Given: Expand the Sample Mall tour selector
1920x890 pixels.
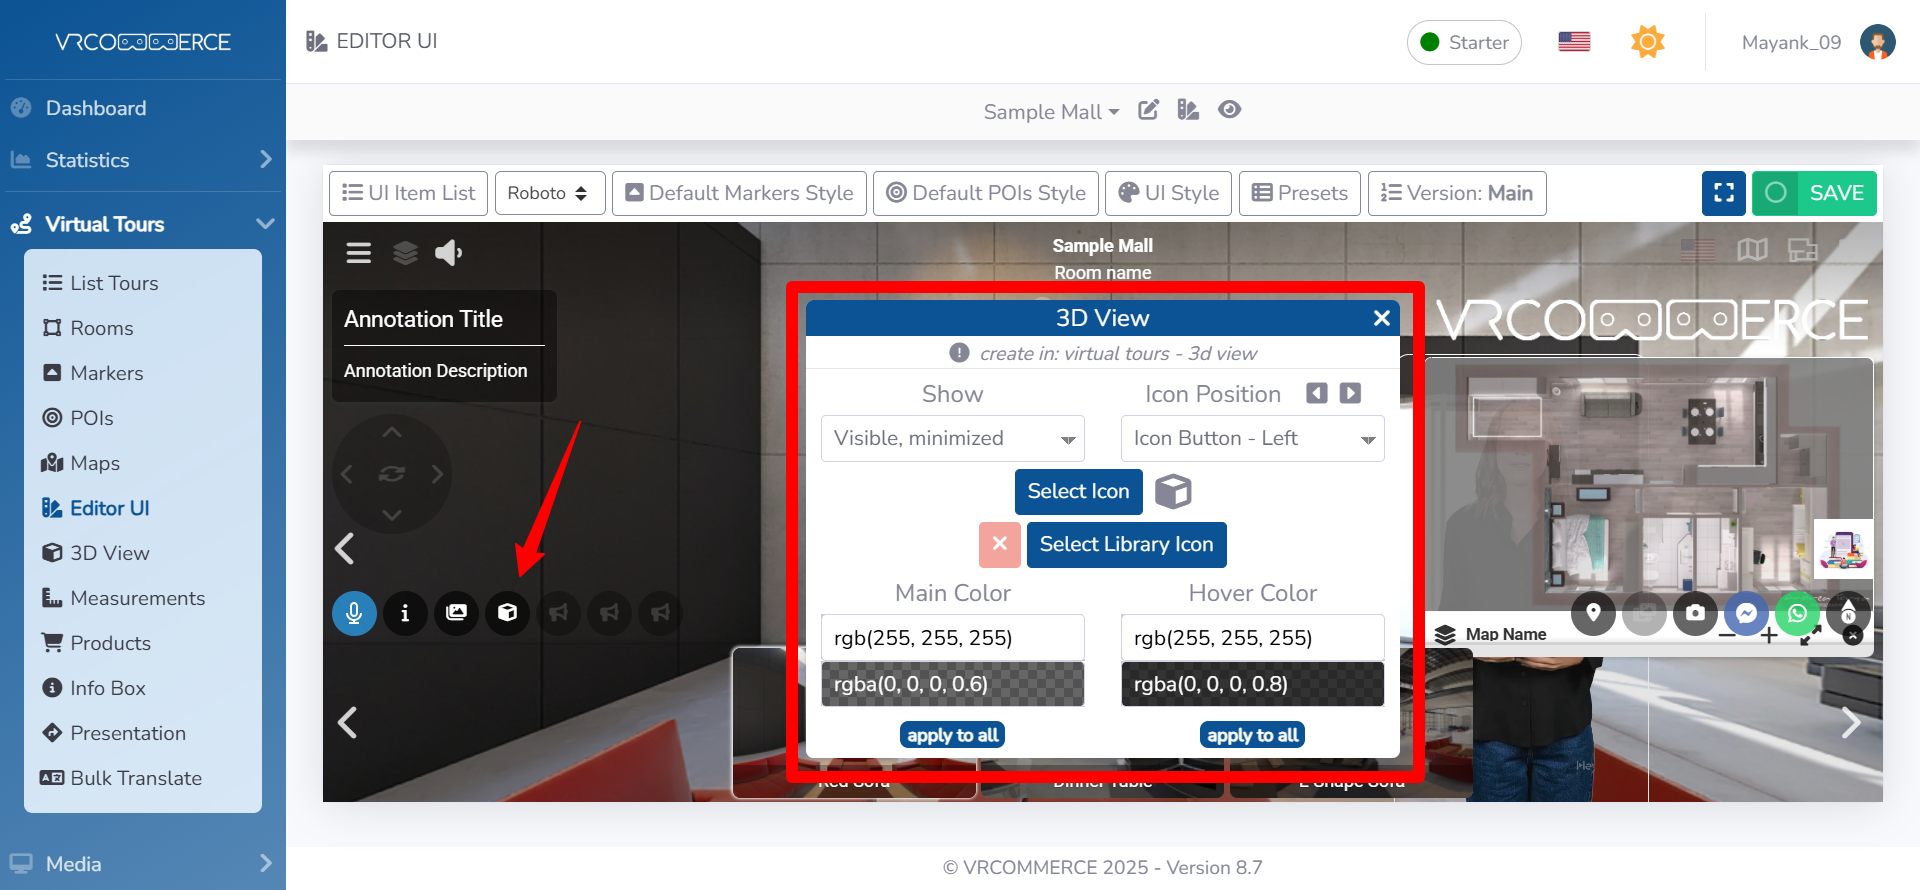Looking at the screenshot, I should click(x=1050, y=112).
